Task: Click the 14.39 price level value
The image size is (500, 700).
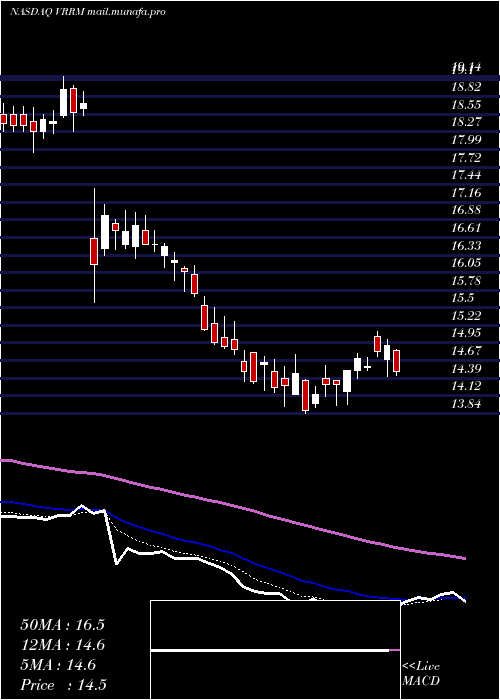Action: 467,368
